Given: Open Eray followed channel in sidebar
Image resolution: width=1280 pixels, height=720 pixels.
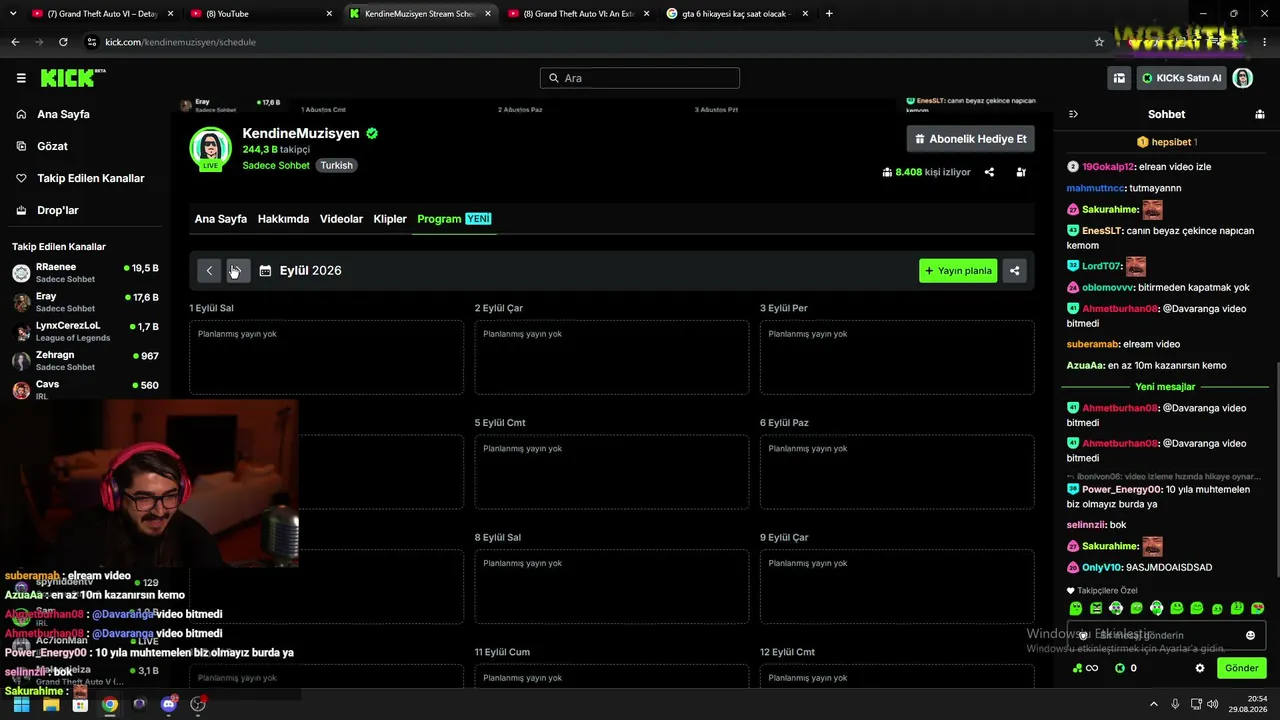Looking at the screenshot, I should 85,302.
